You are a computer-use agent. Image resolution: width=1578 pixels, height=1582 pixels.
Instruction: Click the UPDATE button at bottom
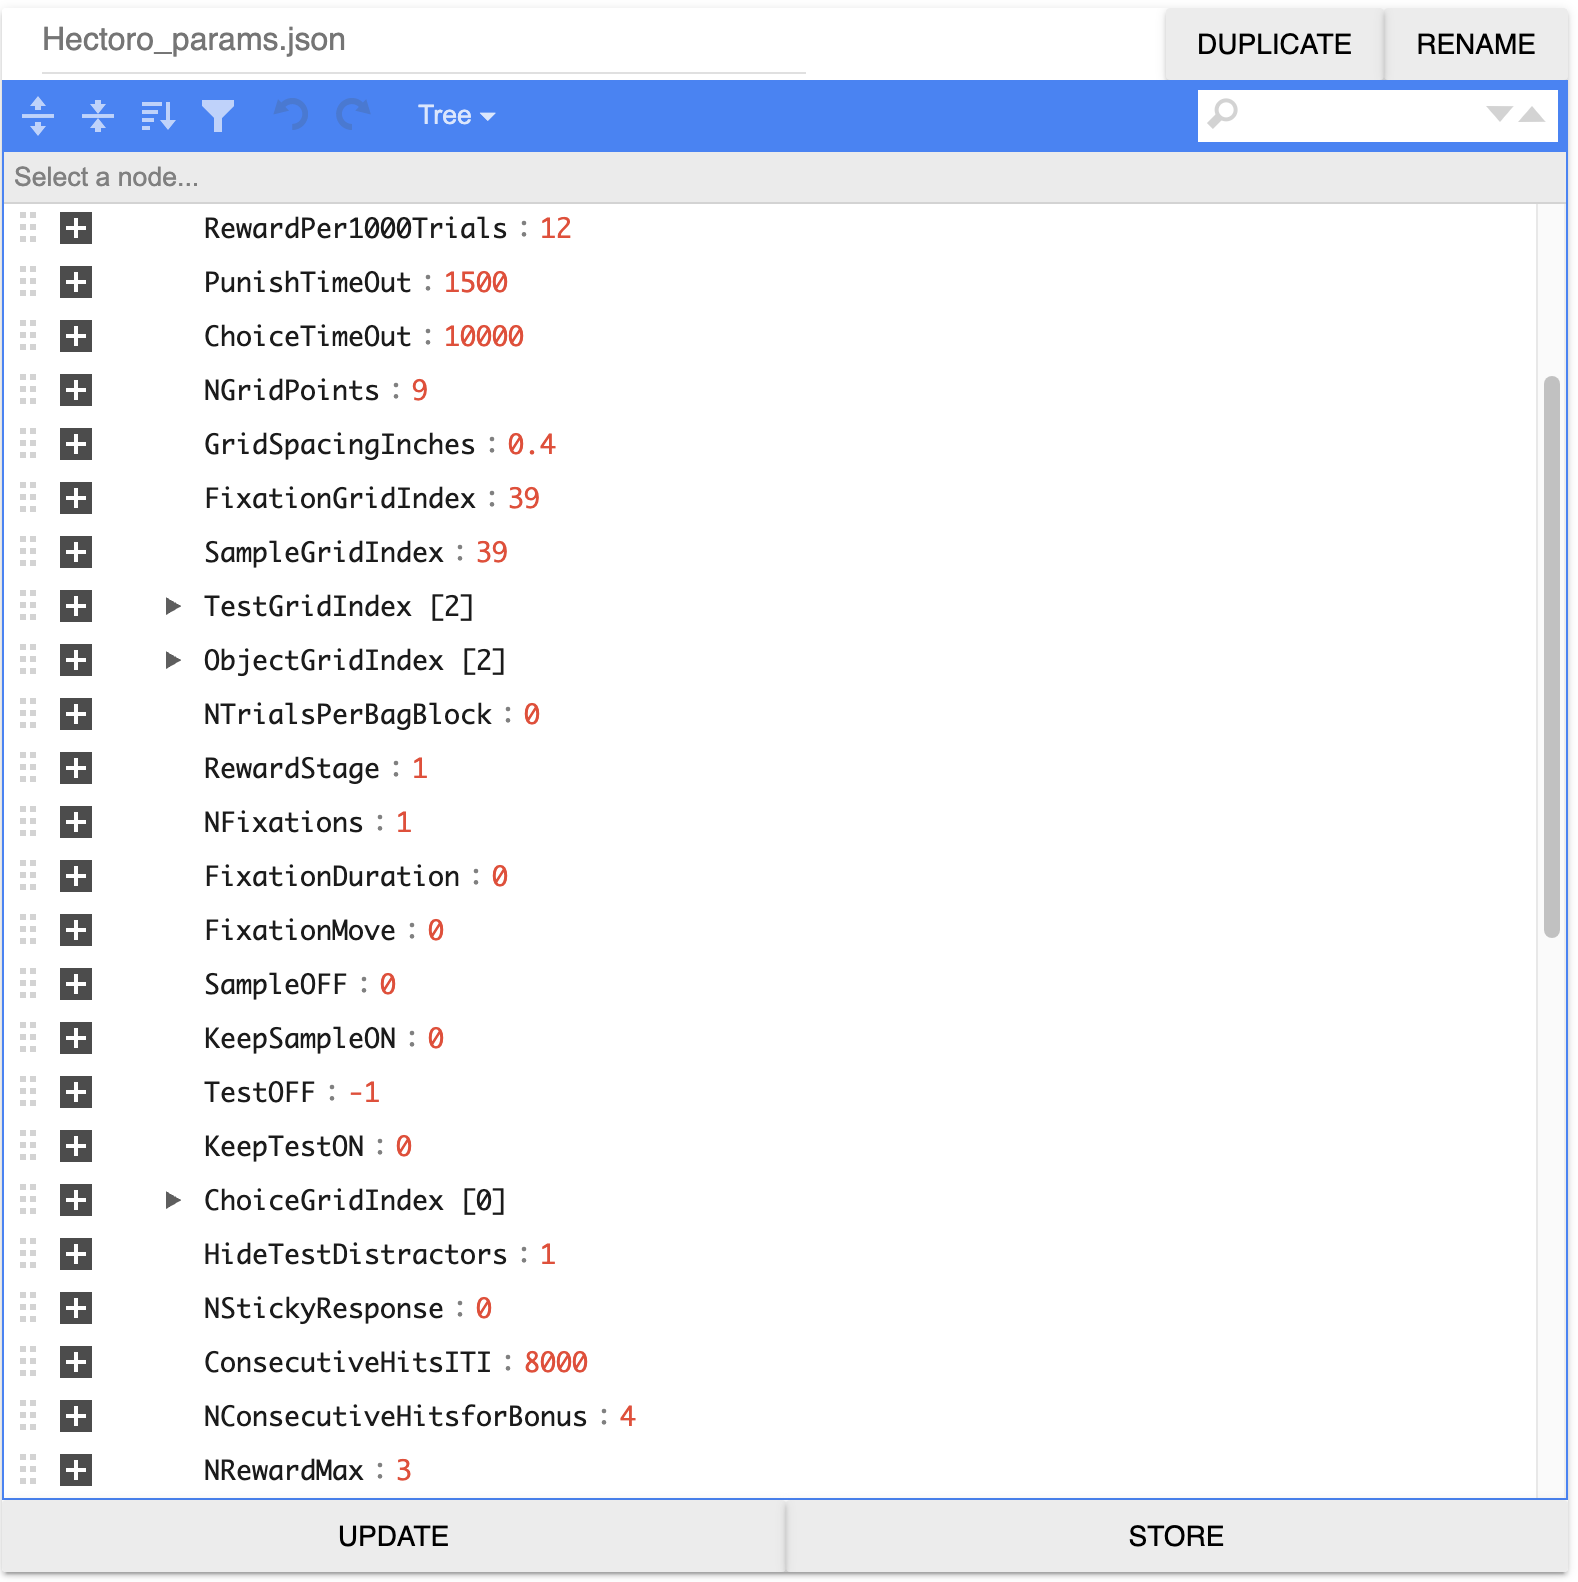[x=393, y=1536]
